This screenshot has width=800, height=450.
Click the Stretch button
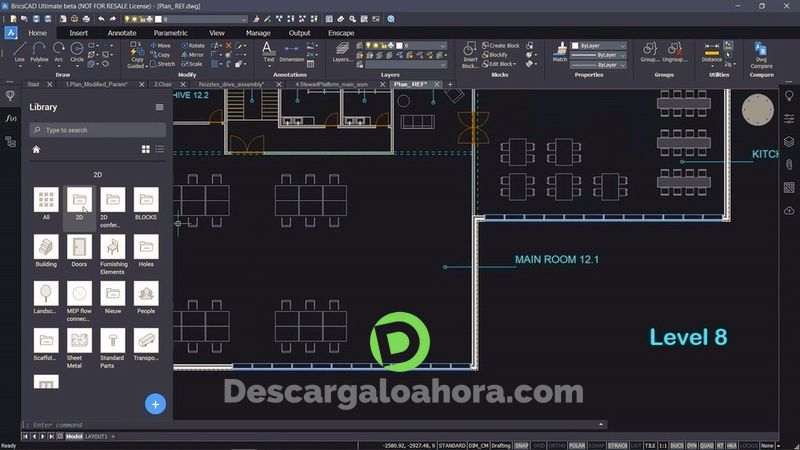pos(162,64)
